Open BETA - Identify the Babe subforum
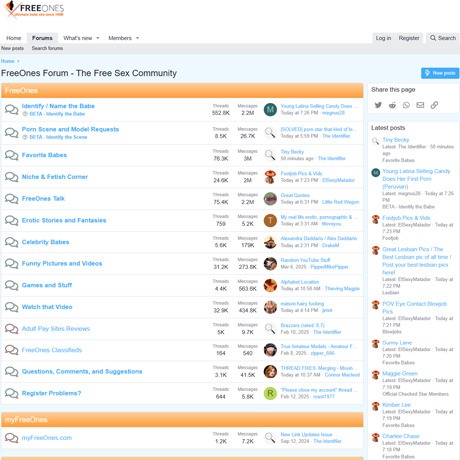This screenshot has height=460, width=460. [57, 114]
